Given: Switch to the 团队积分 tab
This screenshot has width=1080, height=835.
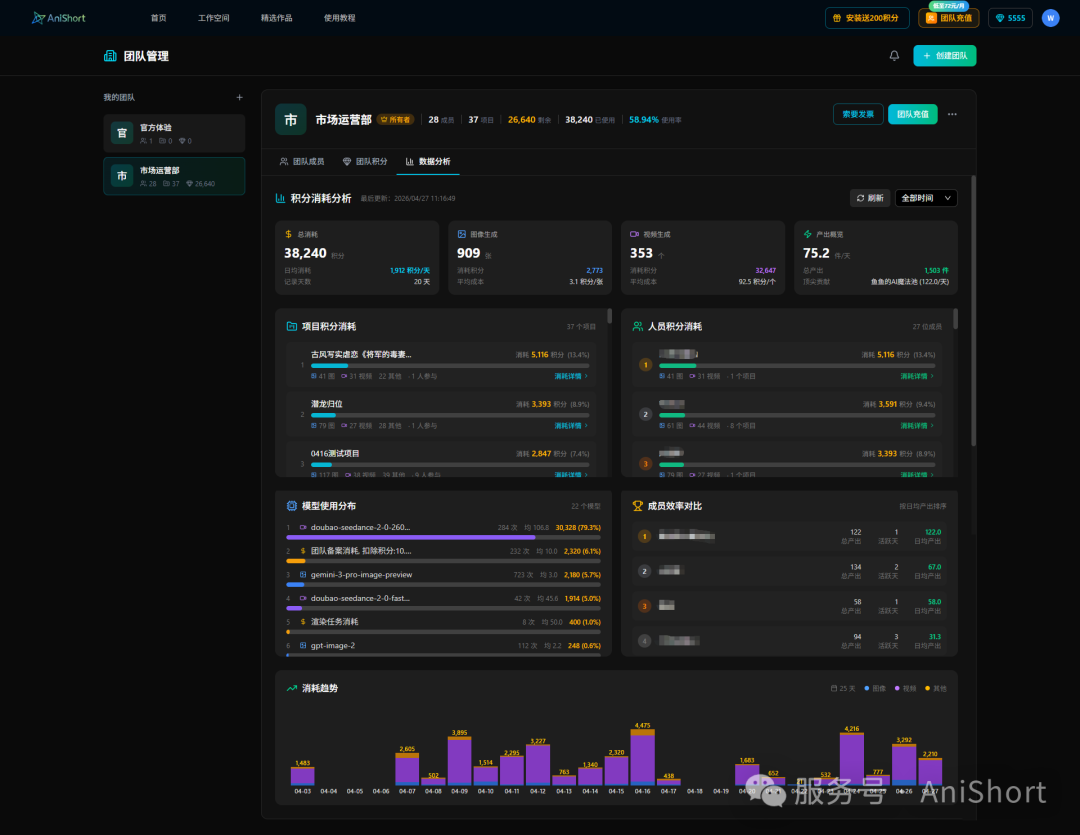Looking at the screenshot, I should pos(365,162).
